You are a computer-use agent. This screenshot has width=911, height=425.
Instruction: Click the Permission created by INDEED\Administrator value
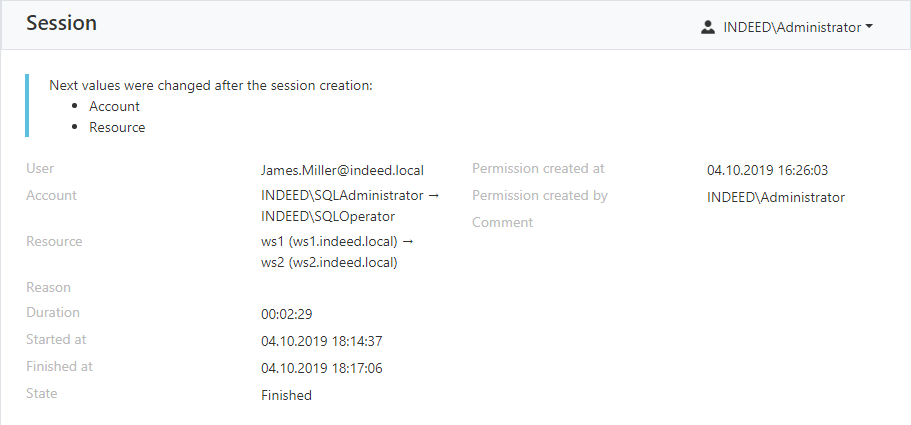coord(776,197)
